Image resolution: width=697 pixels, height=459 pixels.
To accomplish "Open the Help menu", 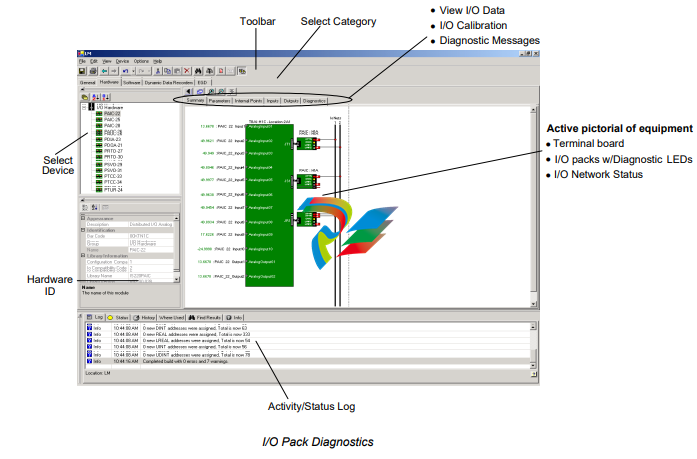I will pos(158,61).
